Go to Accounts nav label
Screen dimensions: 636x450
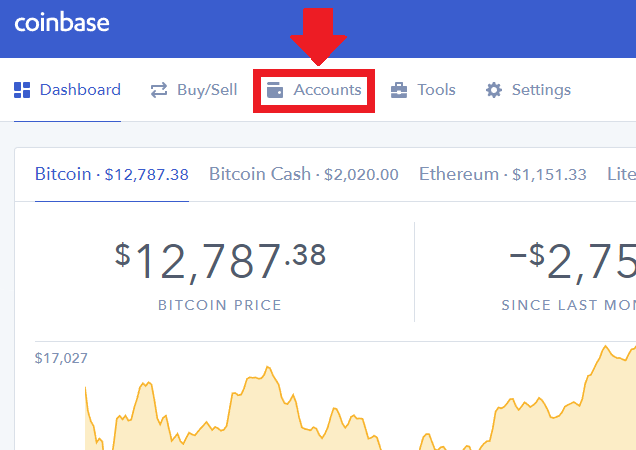click(x=327, y=90)
